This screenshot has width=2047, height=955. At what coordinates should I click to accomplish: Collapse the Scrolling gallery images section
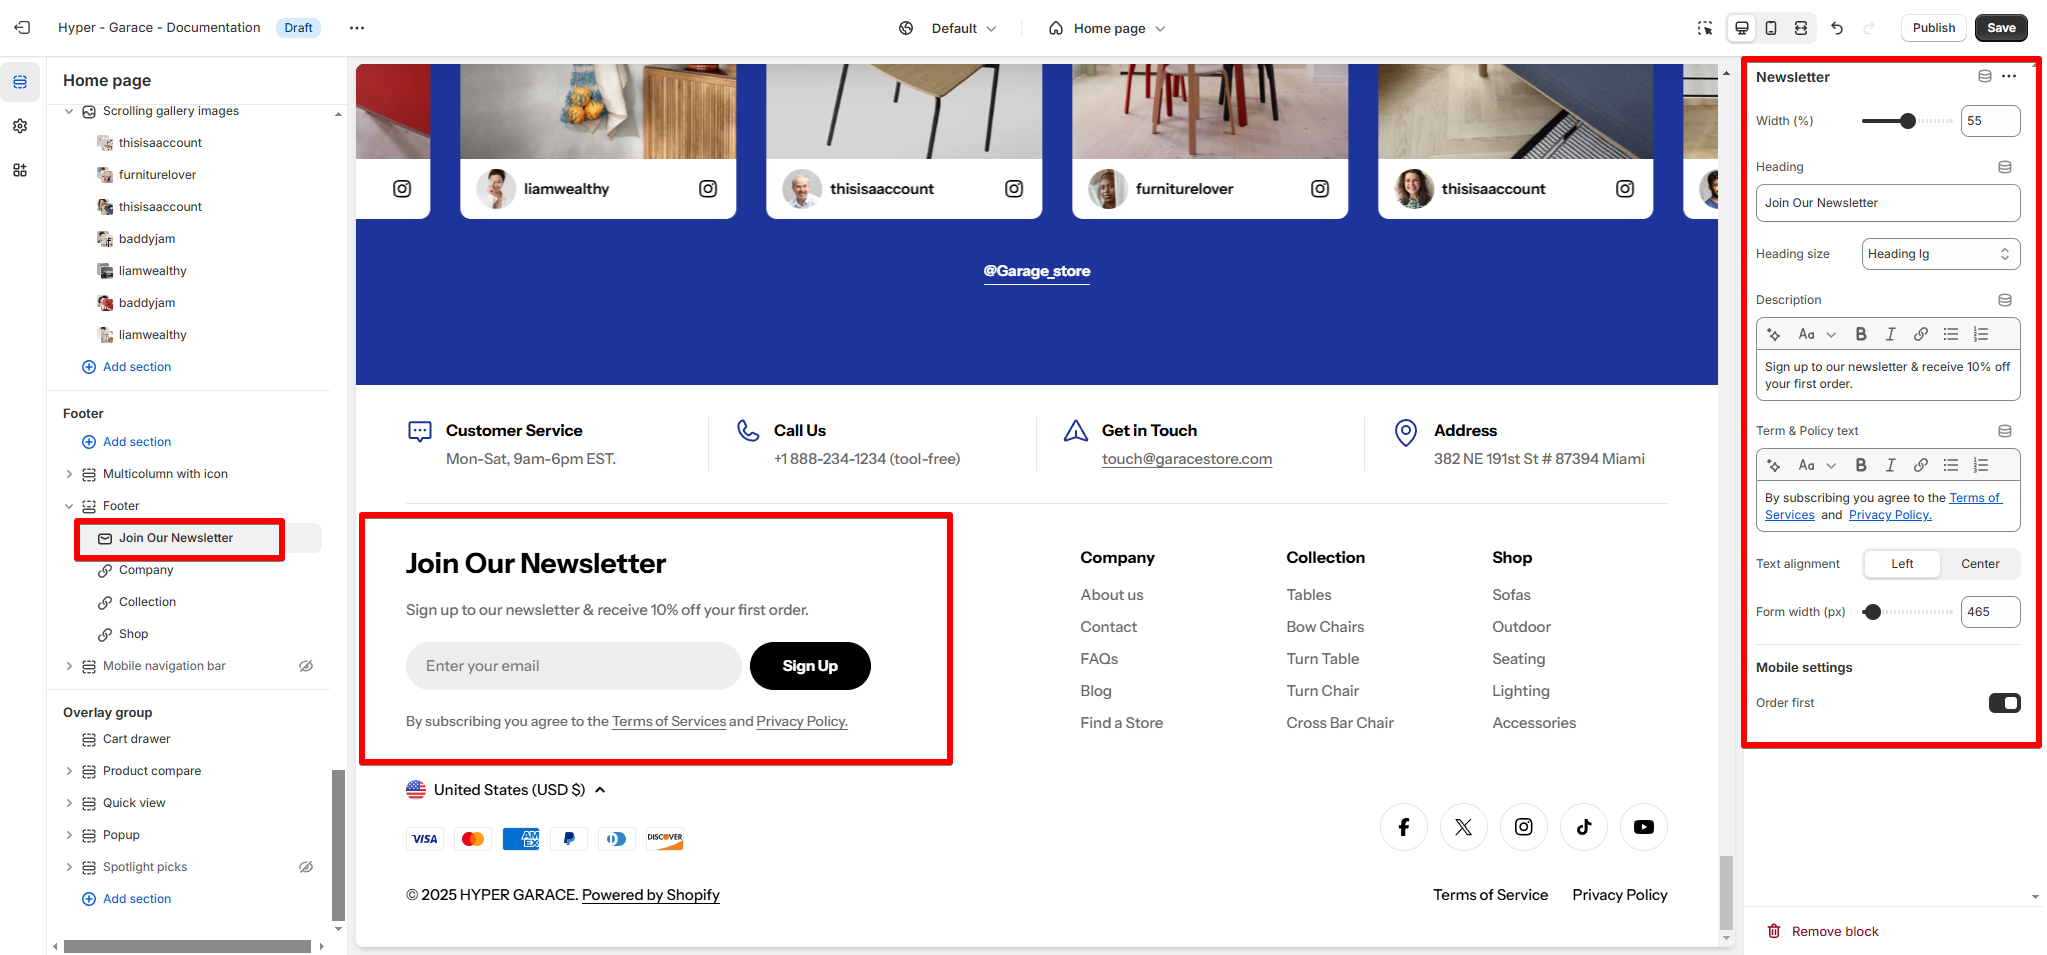[x=69, y=111]
